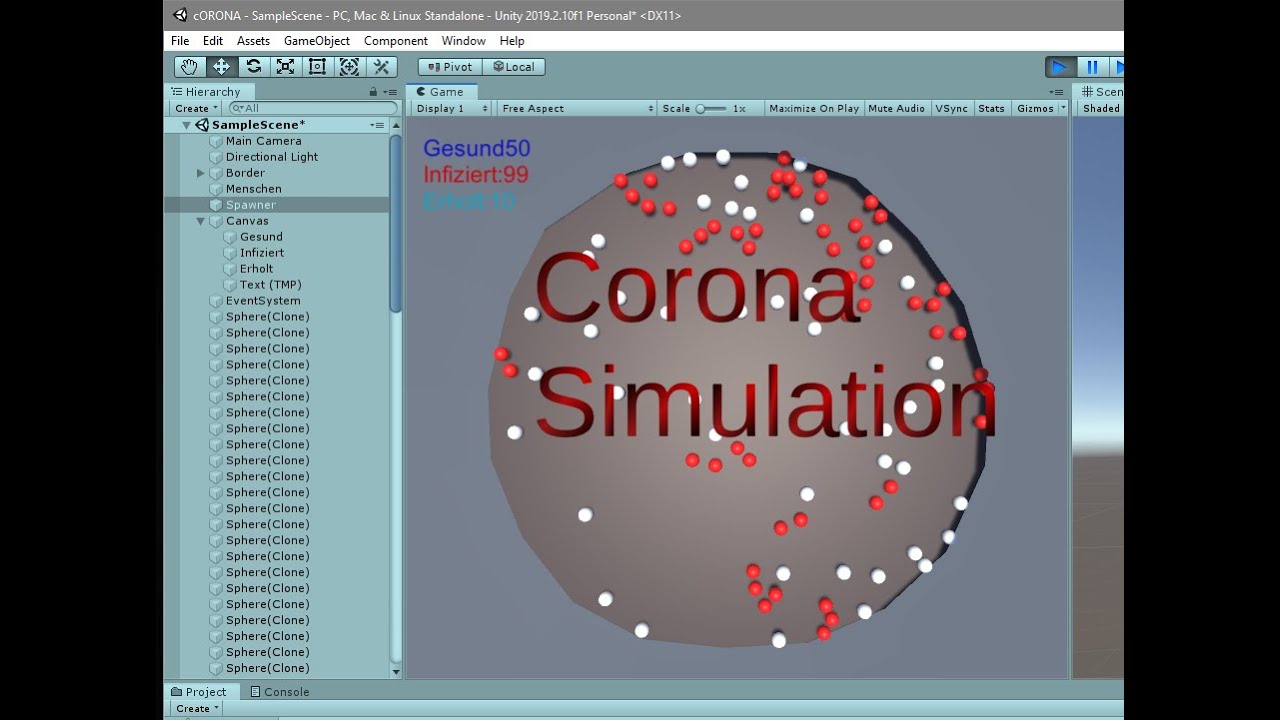This screenshot has width=1280, height=720.
Task: Open the File menu
Action: click(x=180, y=41)
